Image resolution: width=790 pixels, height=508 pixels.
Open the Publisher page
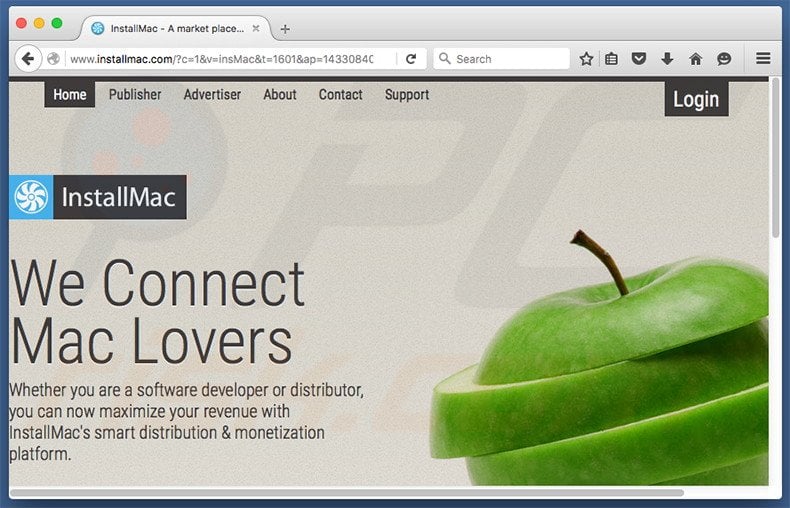tap(135, 94)
